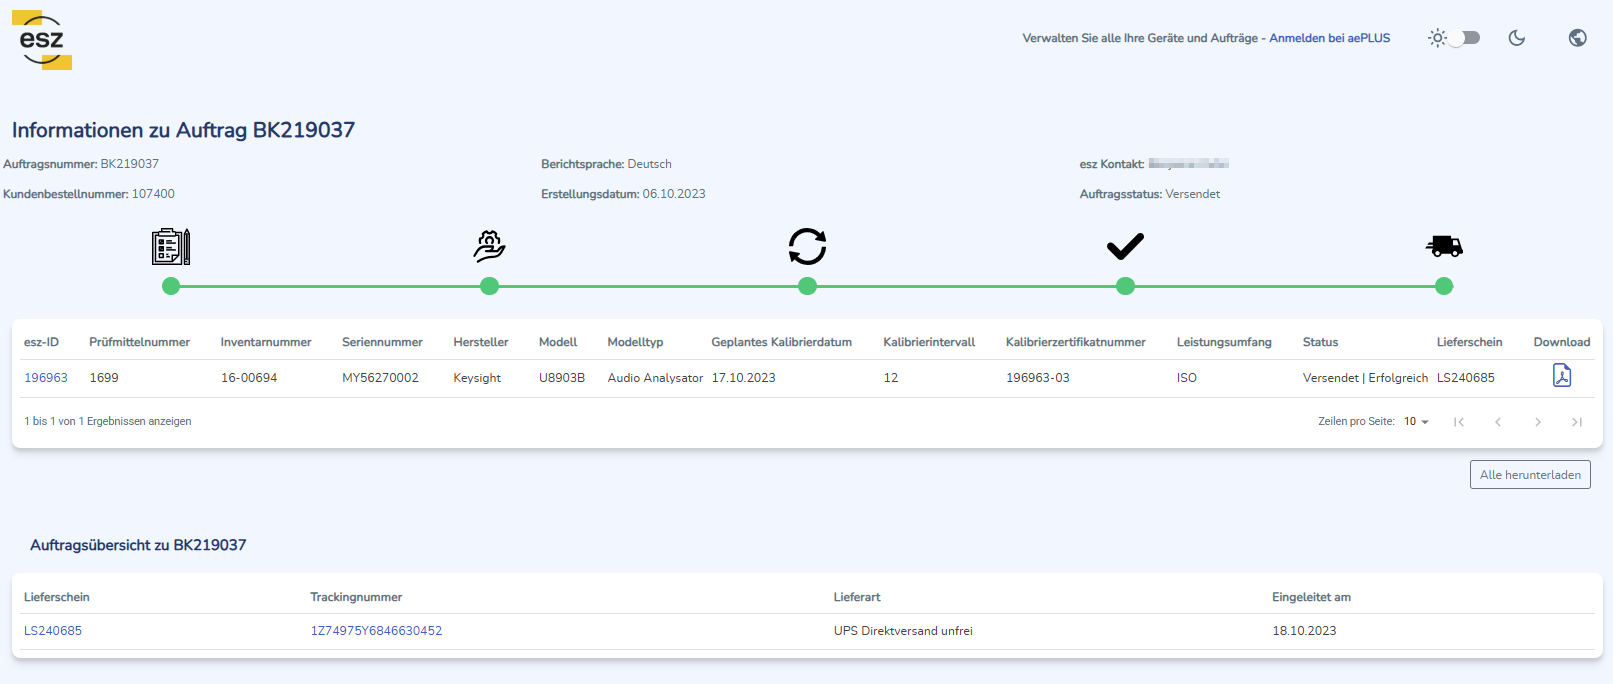Open the rows per page dropdown

pos(1416,422)
